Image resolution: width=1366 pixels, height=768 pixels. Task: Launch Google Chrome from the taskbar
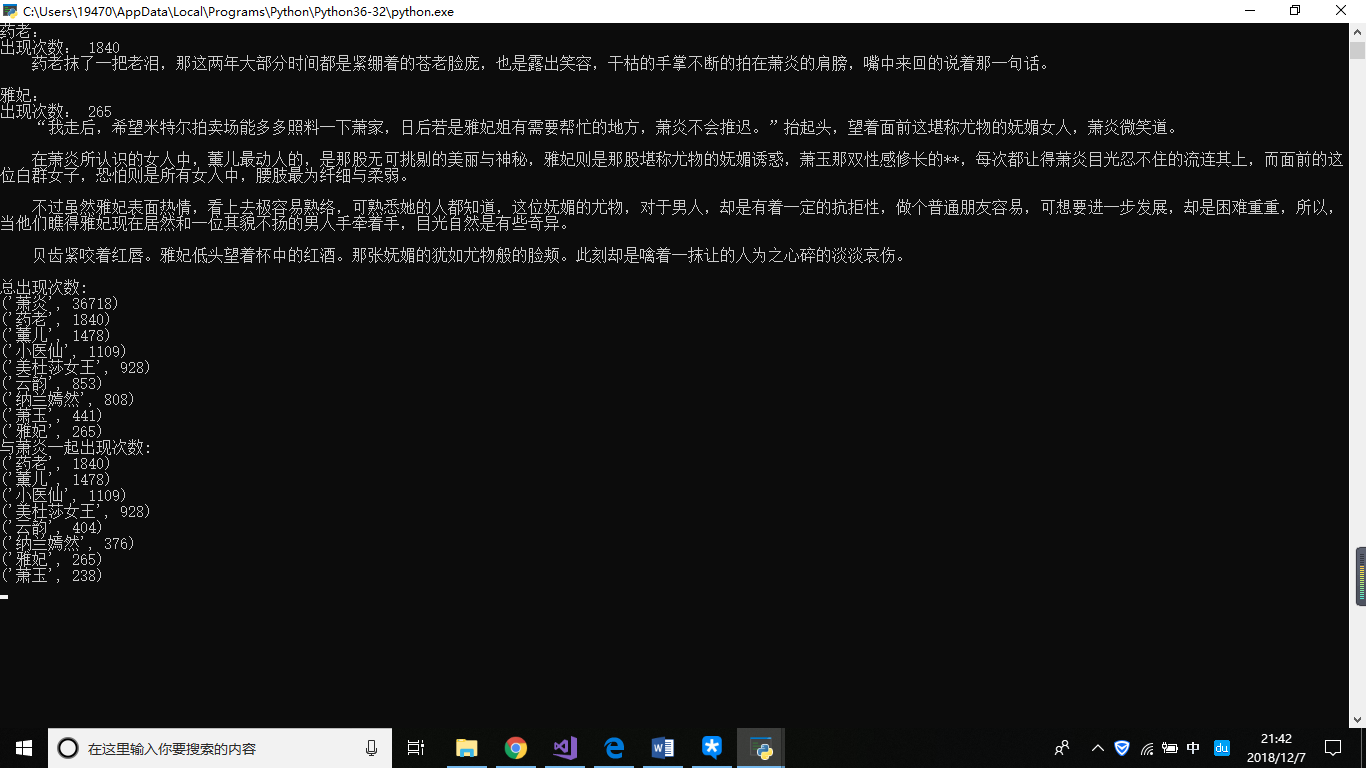[x=515, y=747]
